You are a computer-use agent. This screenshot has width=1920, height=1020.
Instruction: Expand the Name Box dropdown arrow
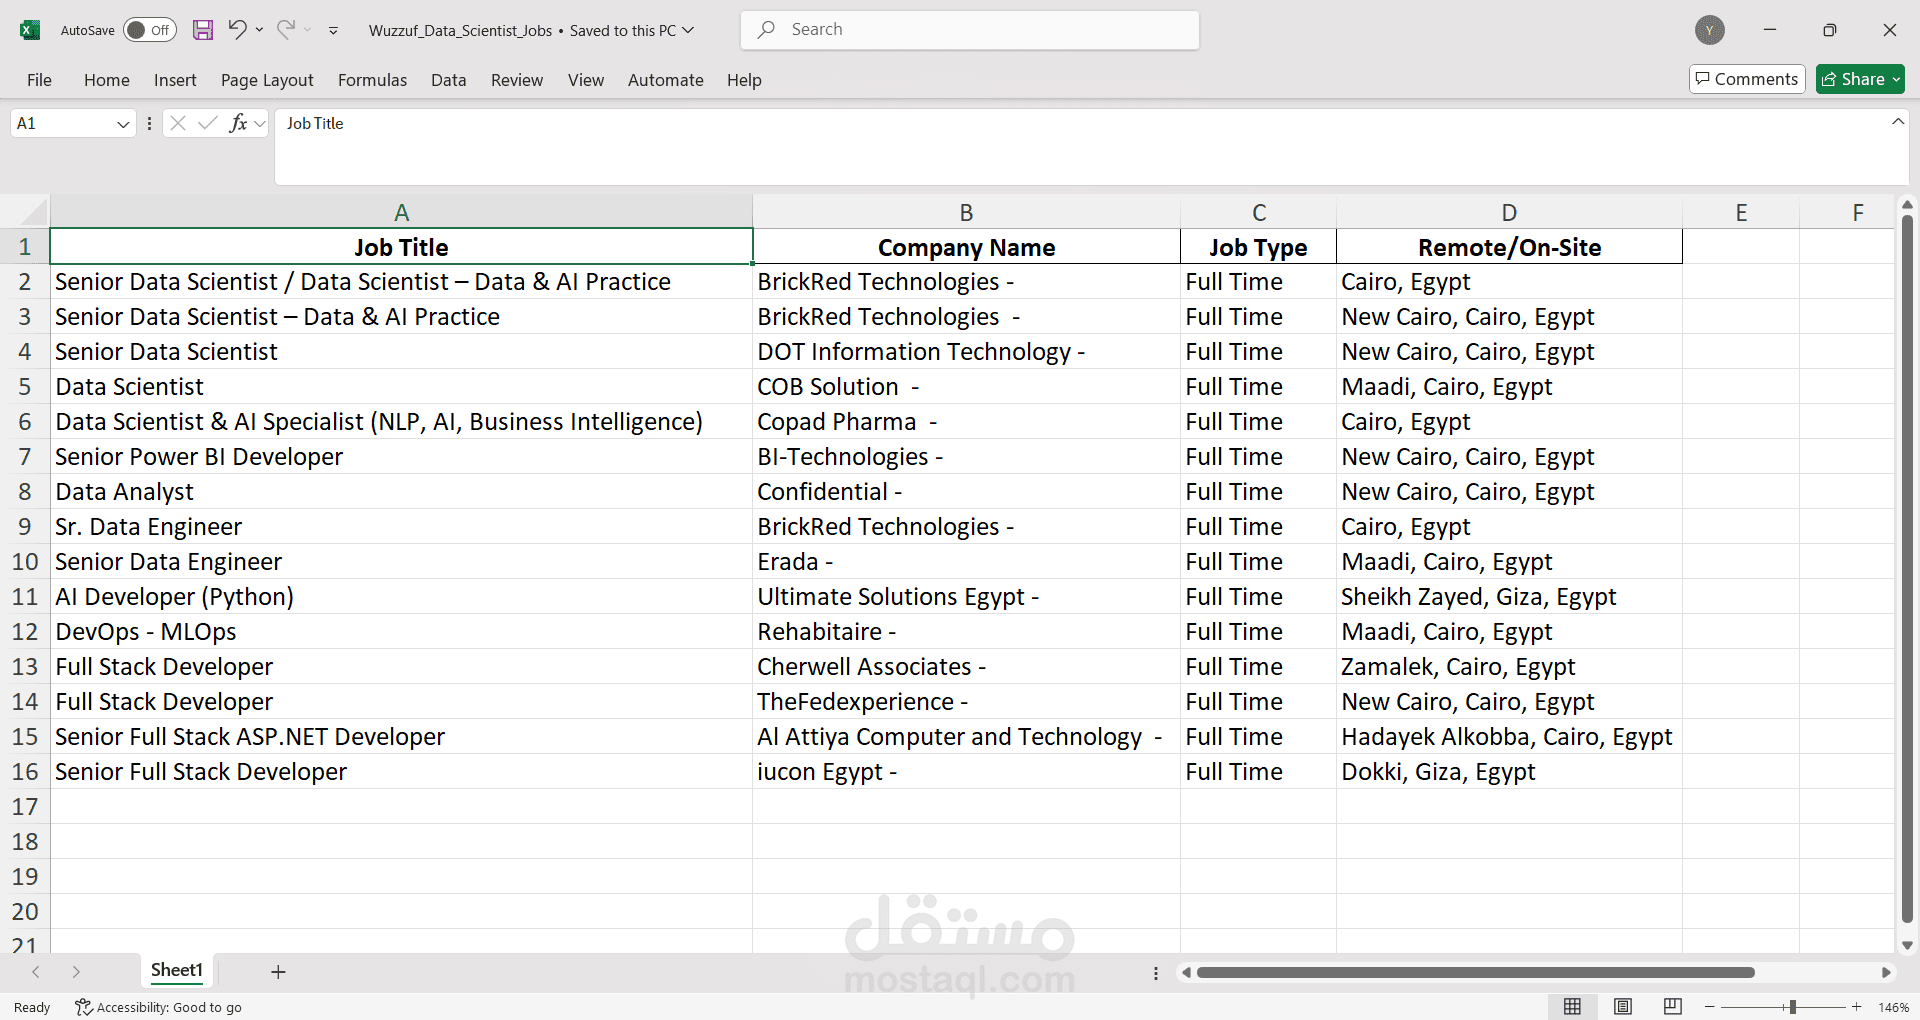point(123,124)
